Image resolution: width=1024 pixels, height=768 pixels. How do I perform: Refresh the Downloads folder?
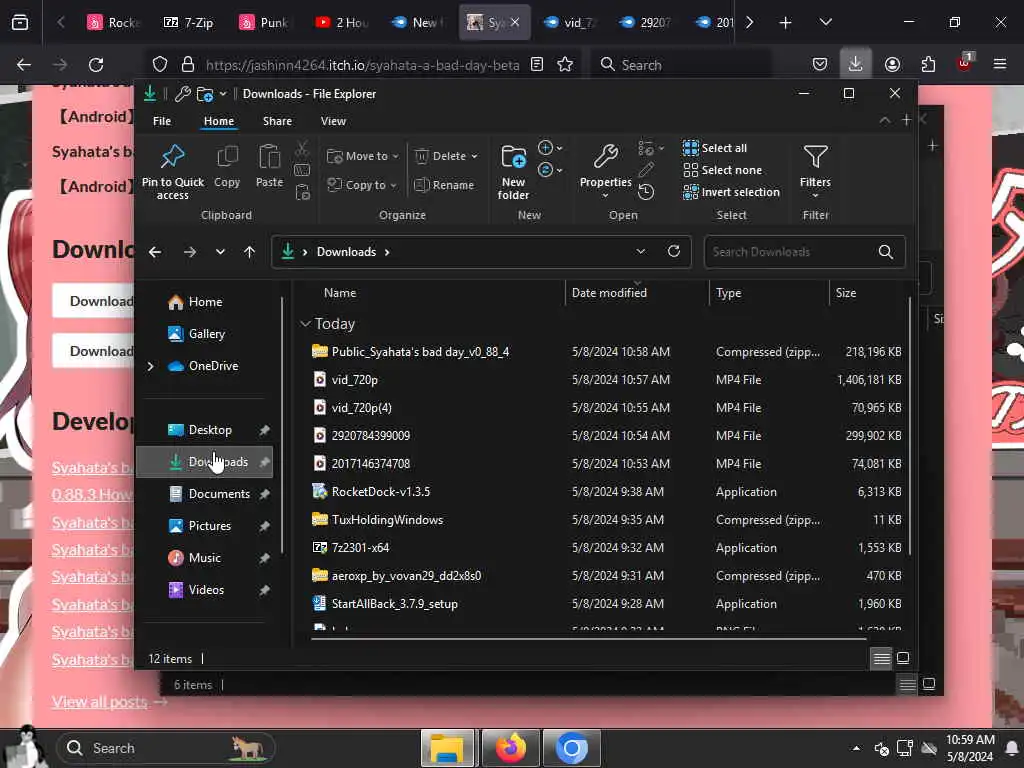coord(674,251)
